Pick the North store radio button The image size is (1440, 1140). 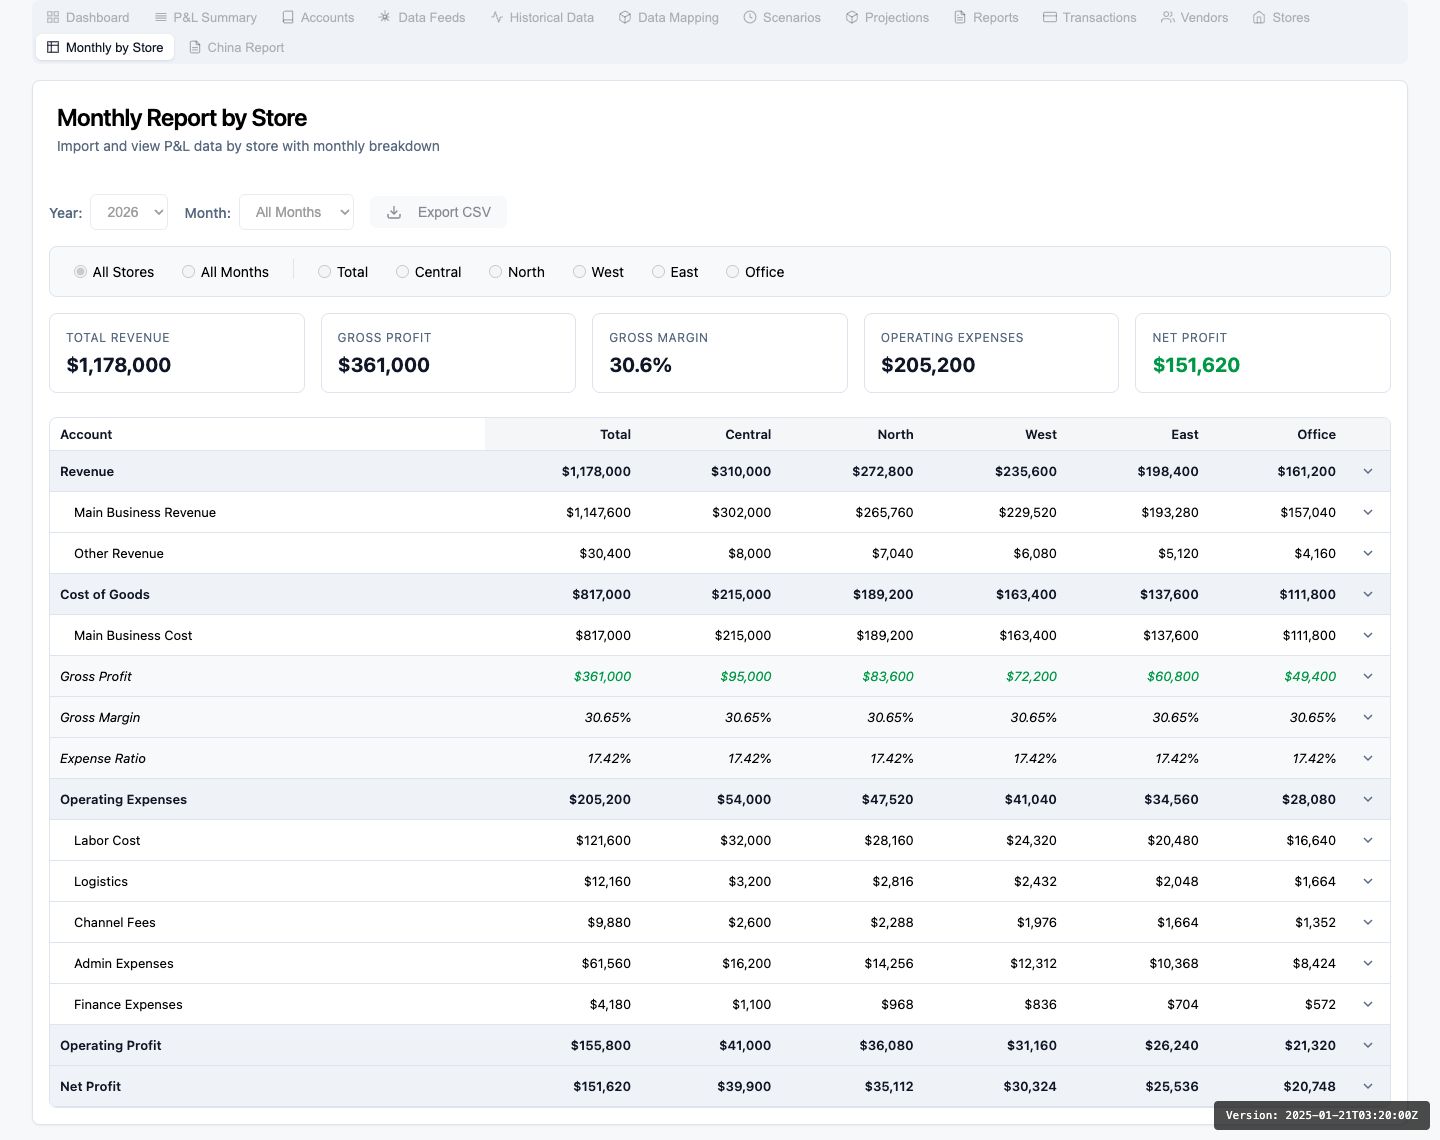click(495, 272)
